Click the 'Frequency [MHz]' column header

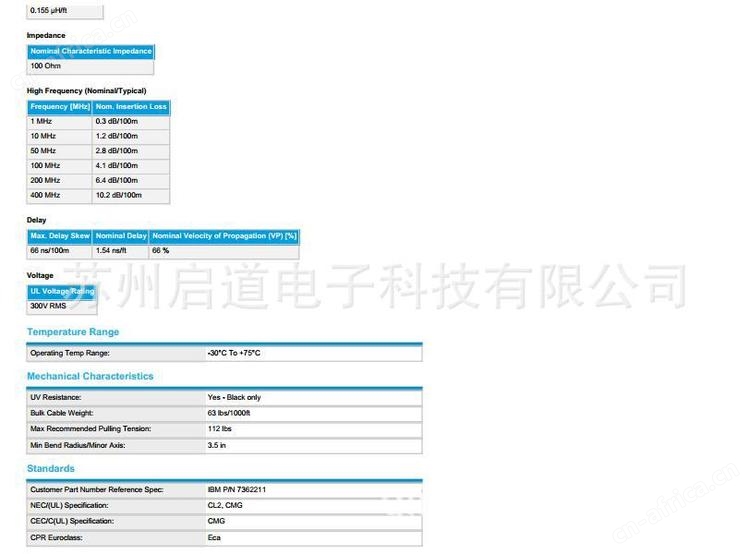click(x=60, y=107)
